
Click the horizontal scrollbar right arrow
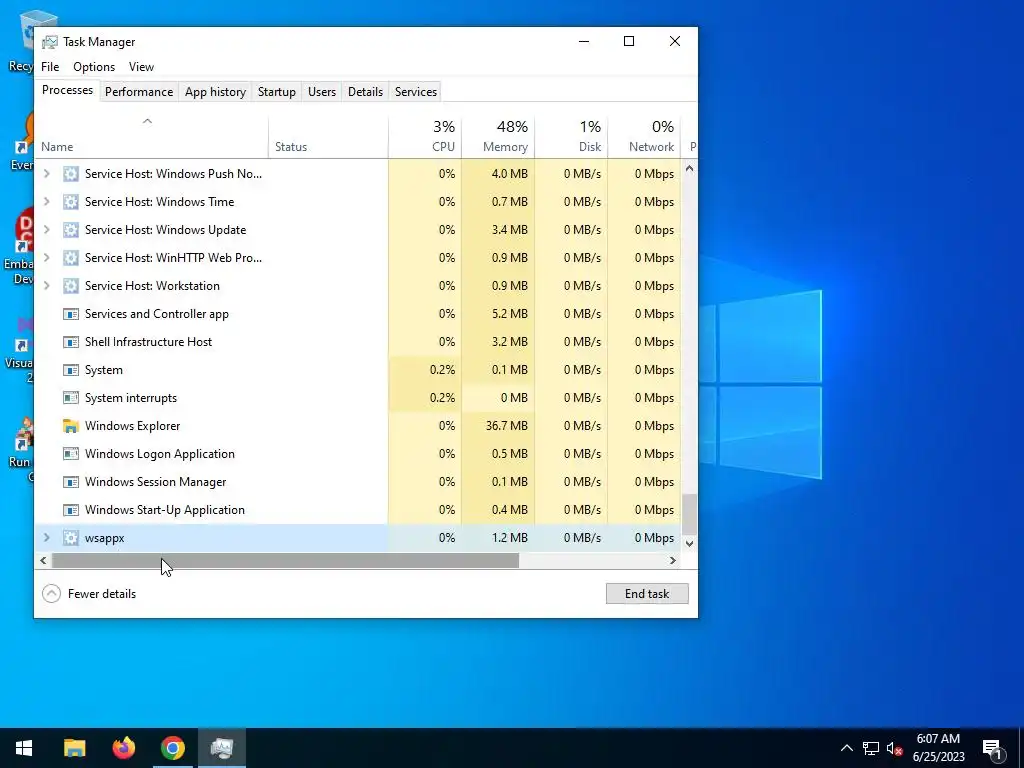pos(673,560)
